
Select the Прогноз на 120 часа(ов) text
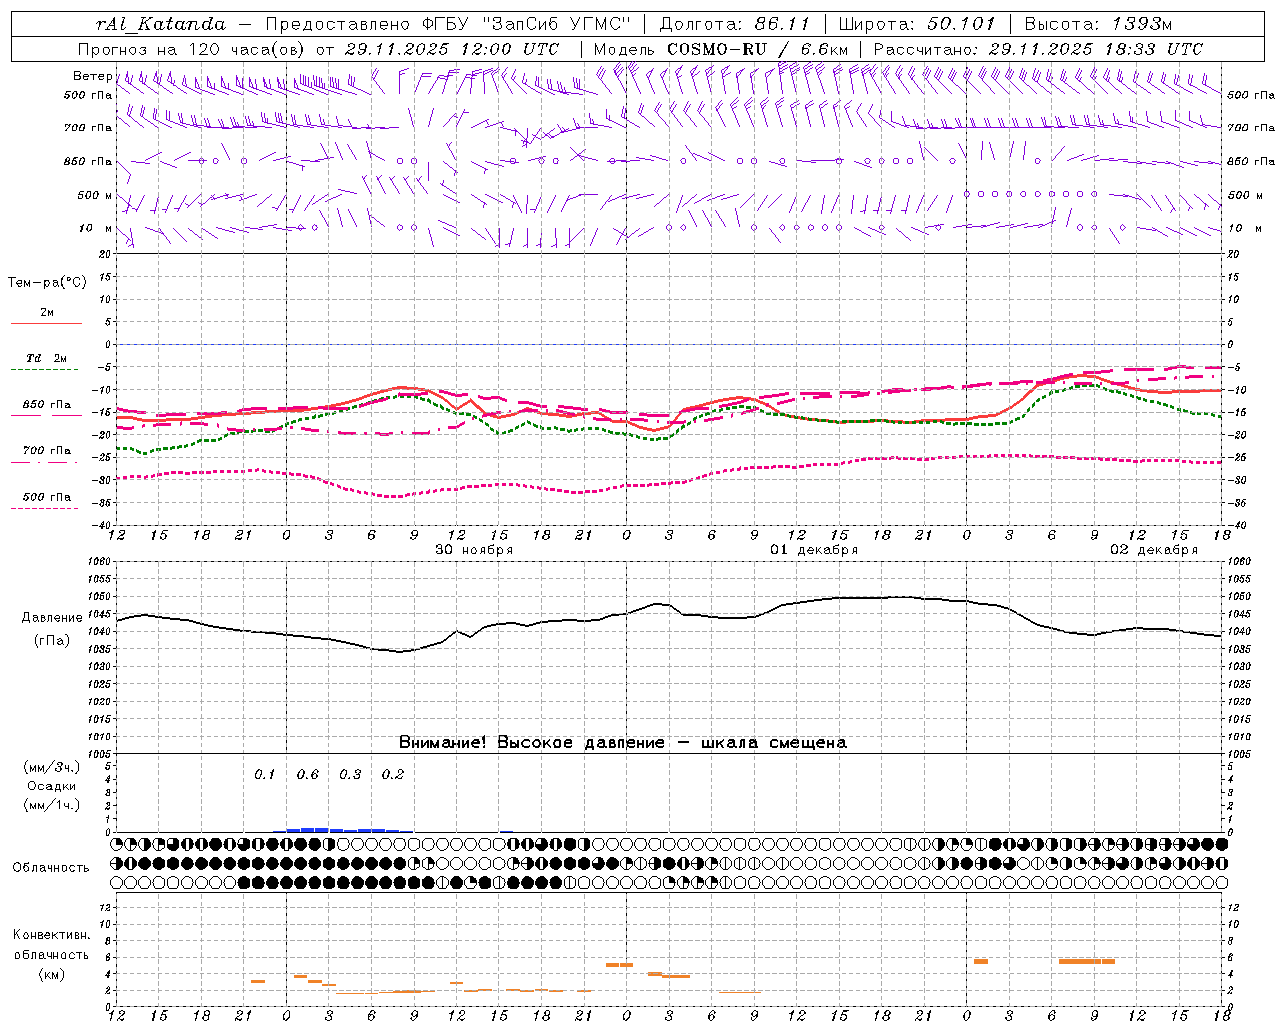[x=192, y=49]
